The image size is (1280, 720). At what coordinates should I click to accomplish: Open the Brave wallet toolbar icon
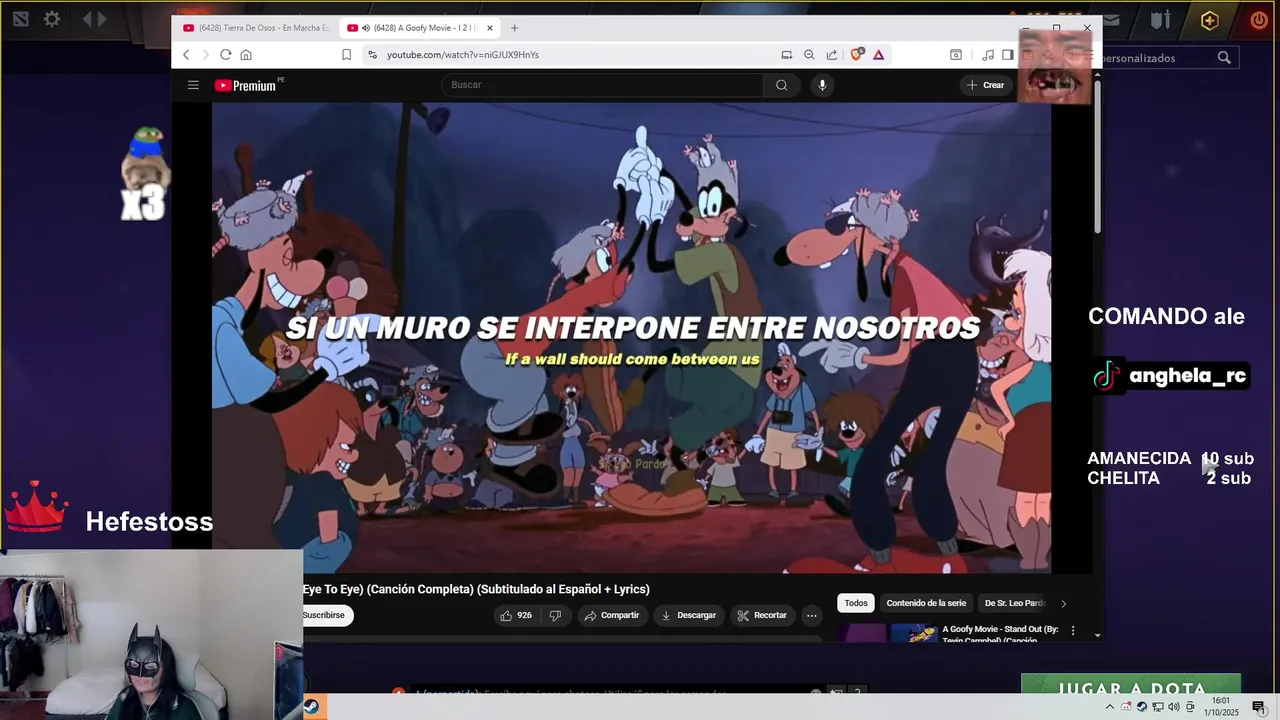coord(956,55)
